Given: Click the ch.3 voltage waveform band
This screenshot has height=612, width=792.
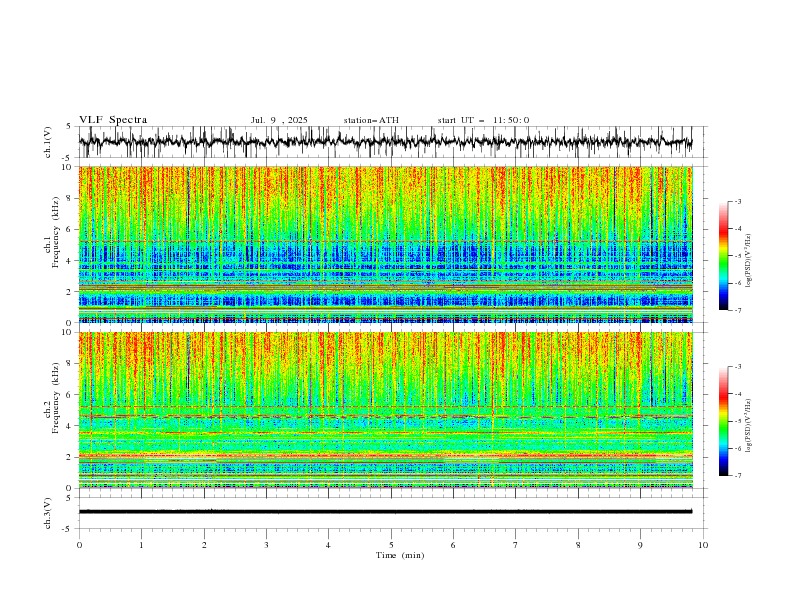Looking at the screenshot, I should coord(385,511).
